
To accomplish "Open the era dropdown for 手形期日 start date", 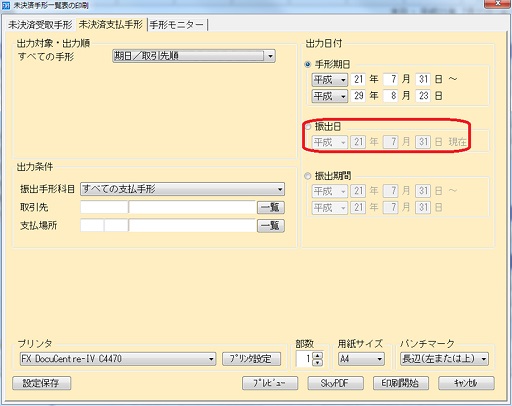I will coord(330,80).
